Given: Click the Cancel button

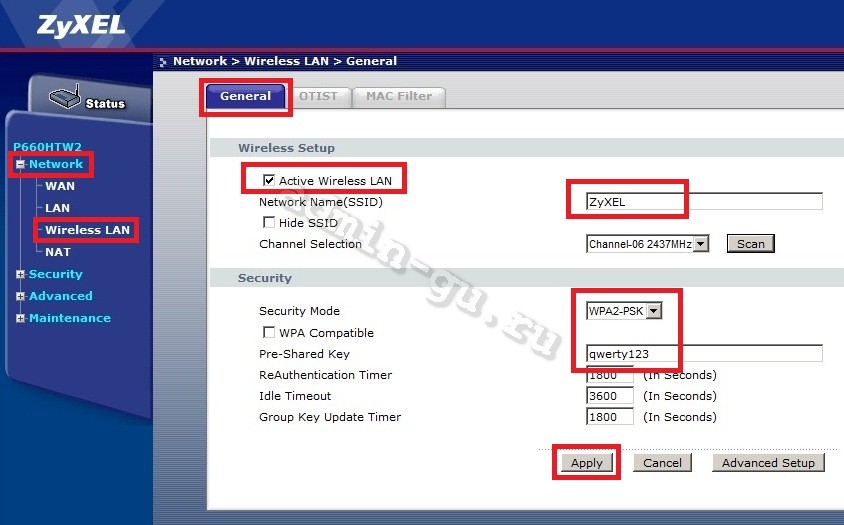Looking at the screenshot, I should (x=662, y=463).
